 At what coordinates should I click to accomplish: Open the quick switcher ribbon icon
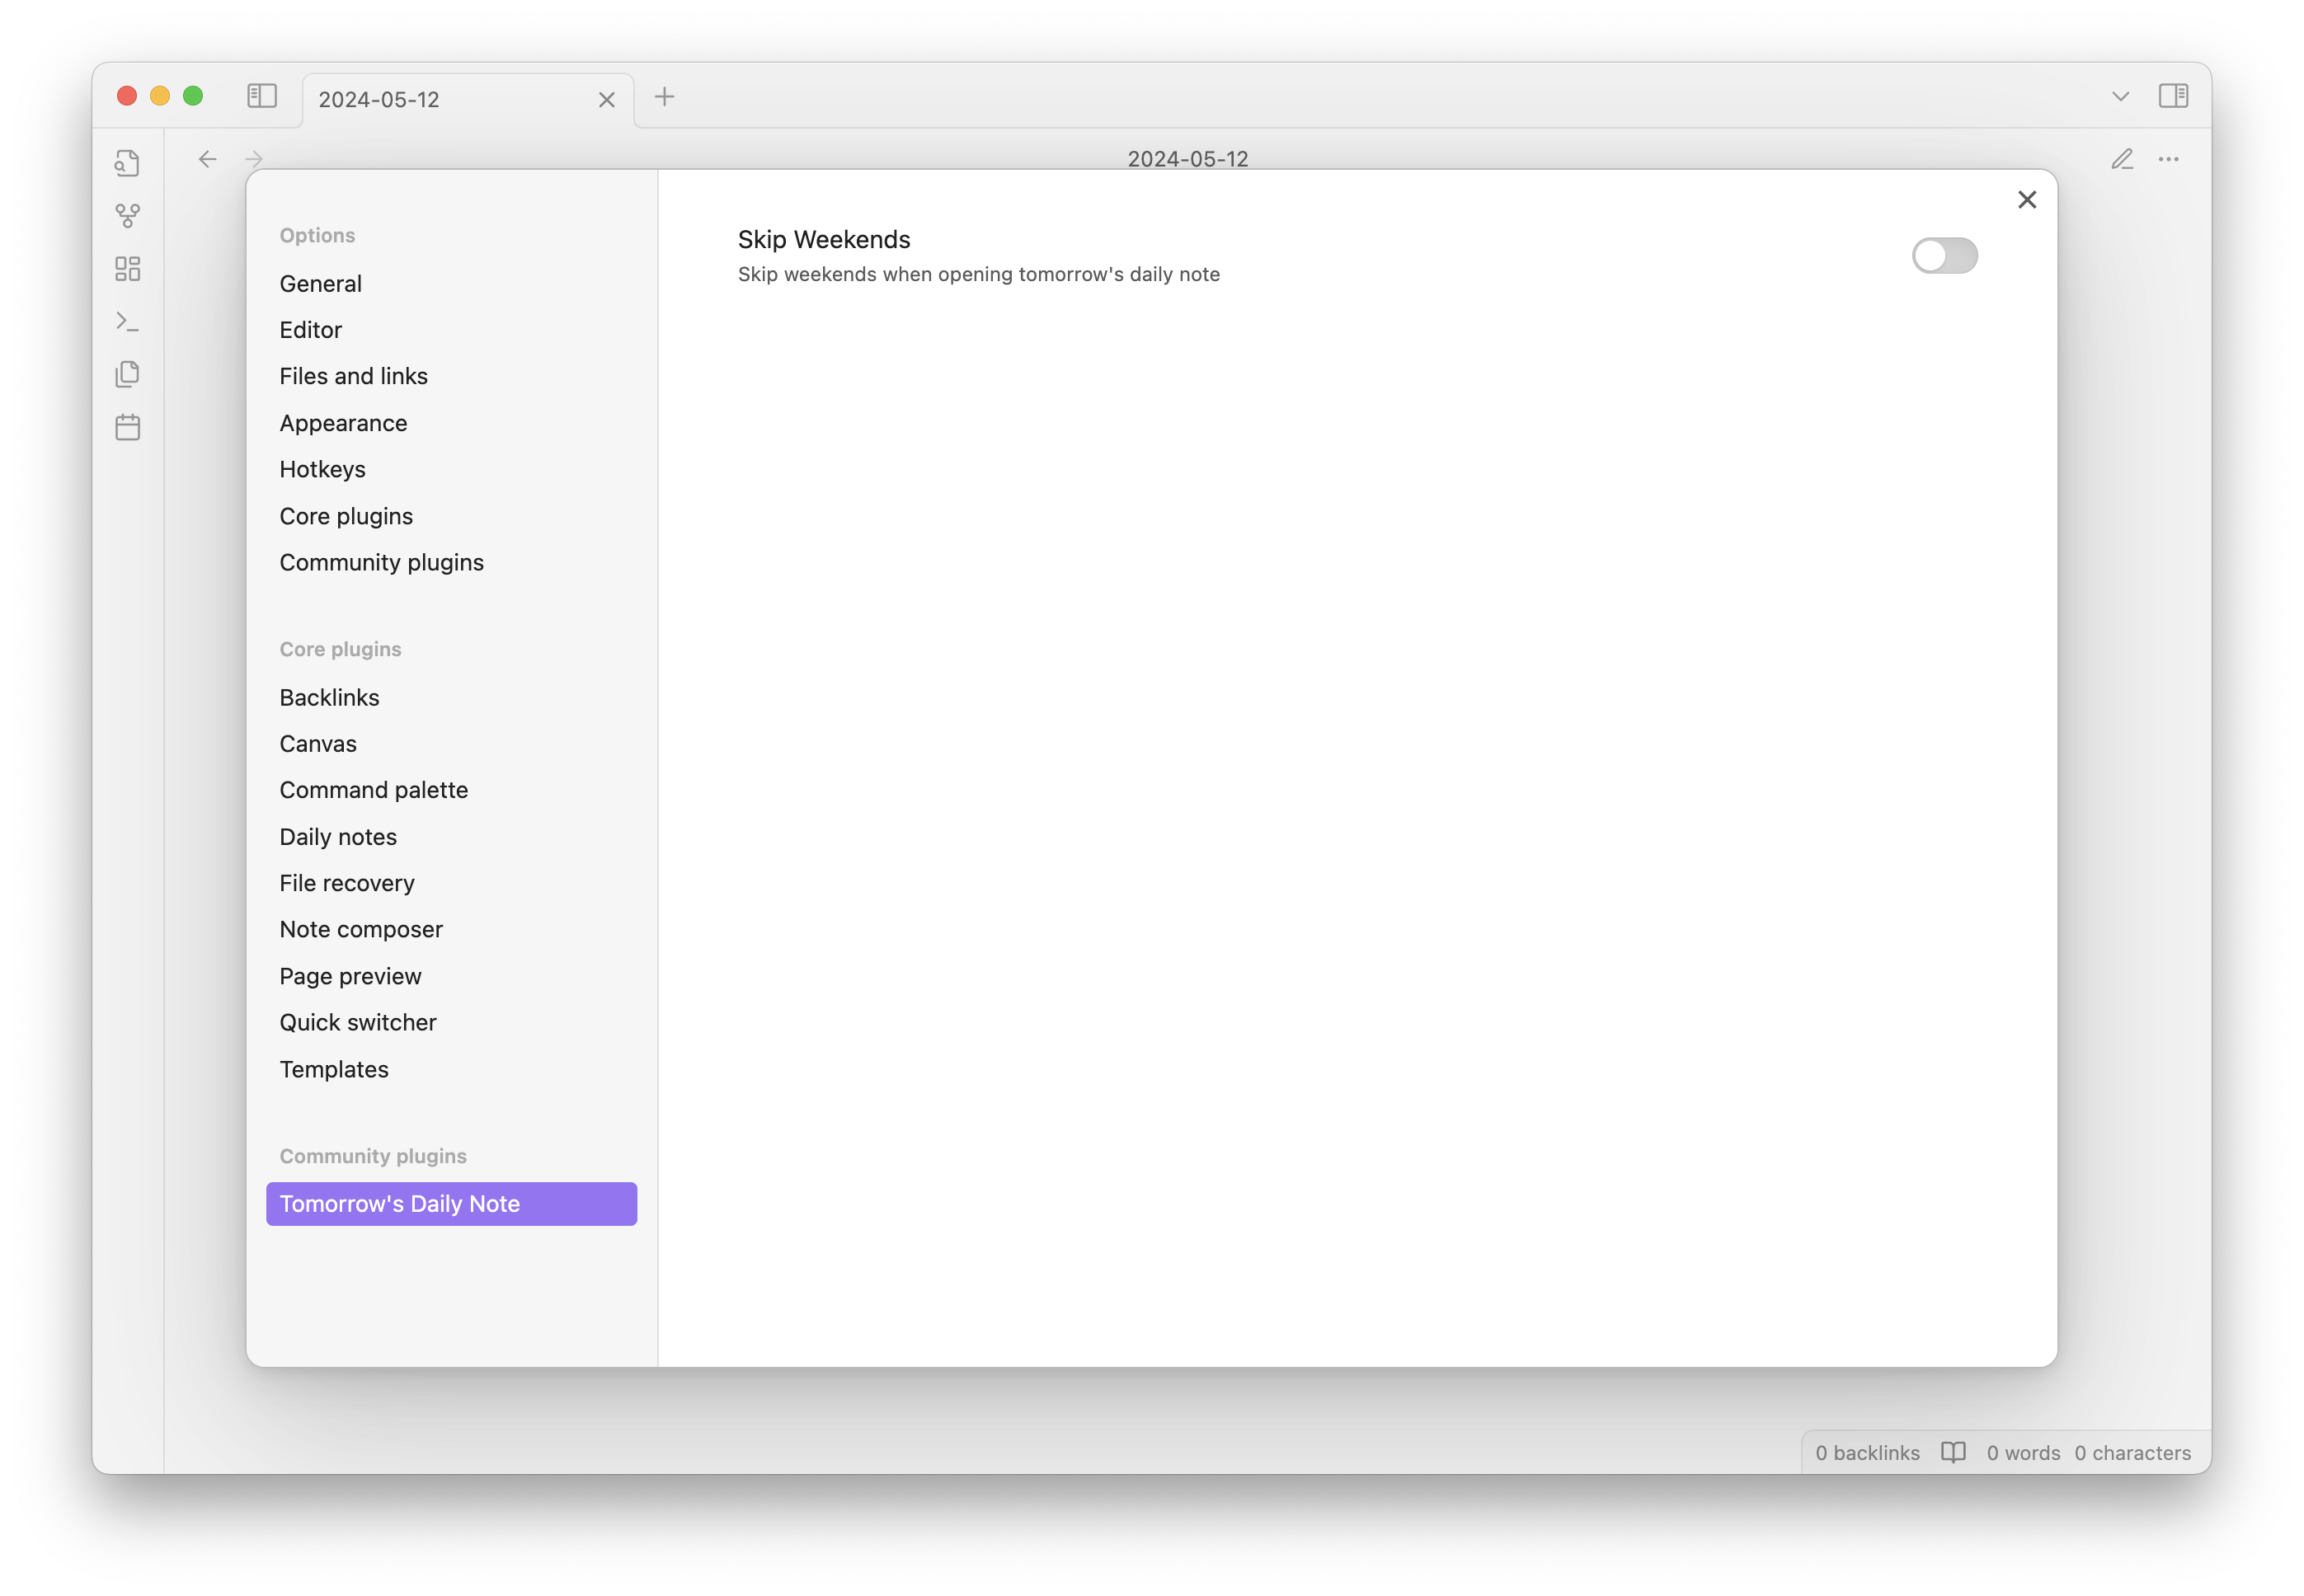pos(127,163)
